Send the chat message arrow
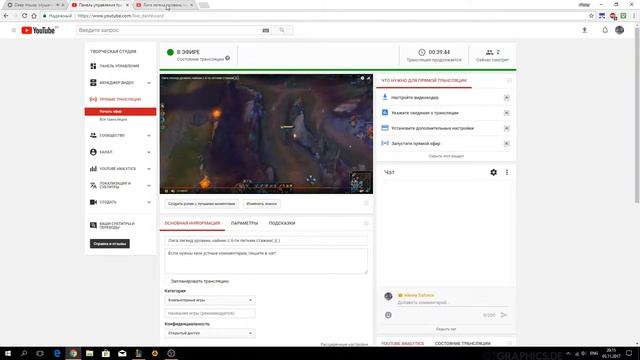This screenshot has width=640, height=360. point(504,315)
